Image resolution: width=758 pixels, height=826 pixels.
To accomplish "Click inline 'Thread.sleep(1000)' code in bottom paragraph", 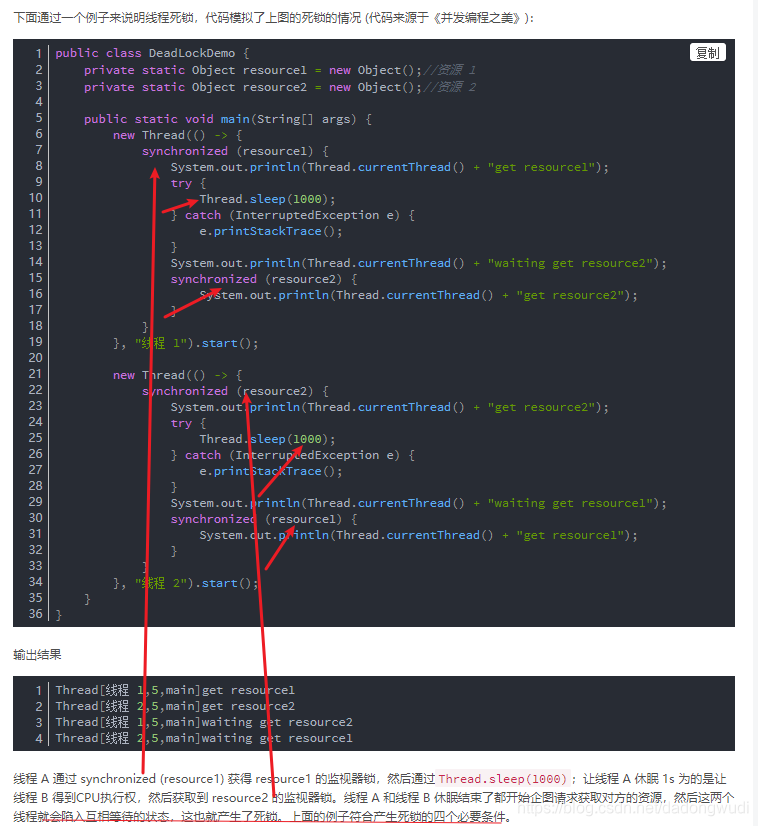I will point(503,779).
